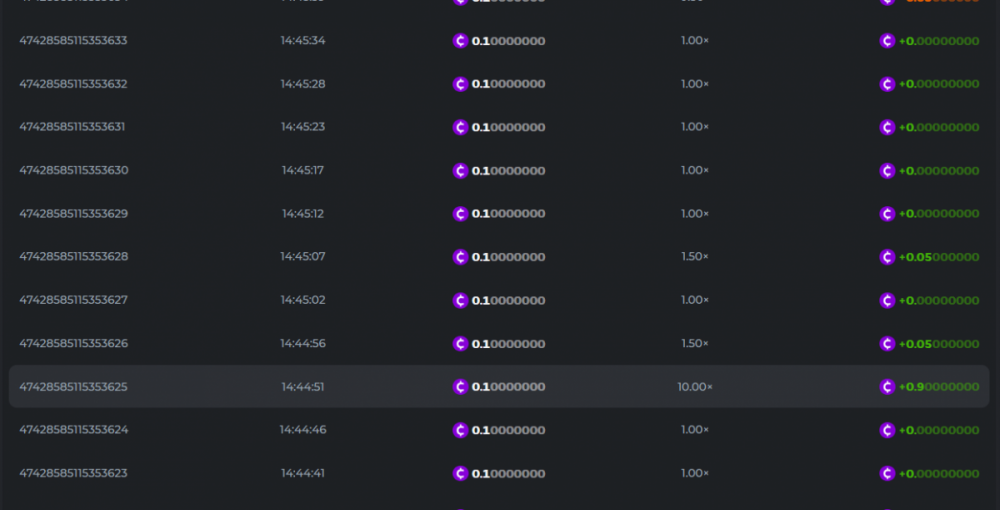Click the 0.10000000 bet amount at 14:44:56
This screenshot has height=510, width=1000.
pyautogui.click(x=508, y=344)
